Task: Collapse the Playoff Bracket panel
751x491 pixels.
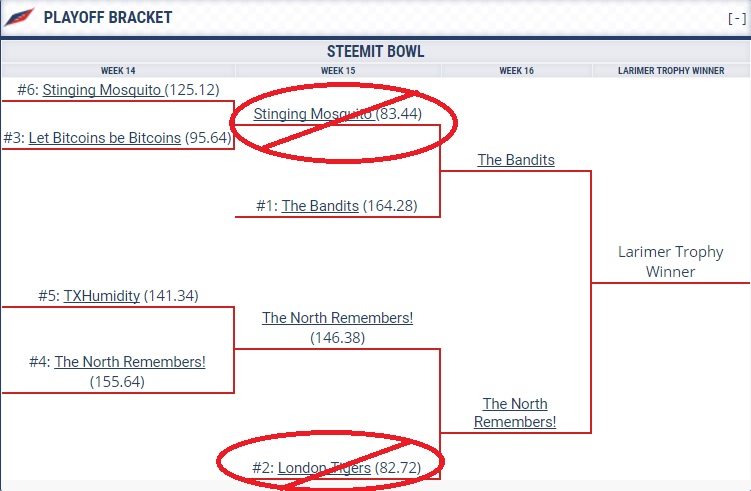Action: (735, 18)
